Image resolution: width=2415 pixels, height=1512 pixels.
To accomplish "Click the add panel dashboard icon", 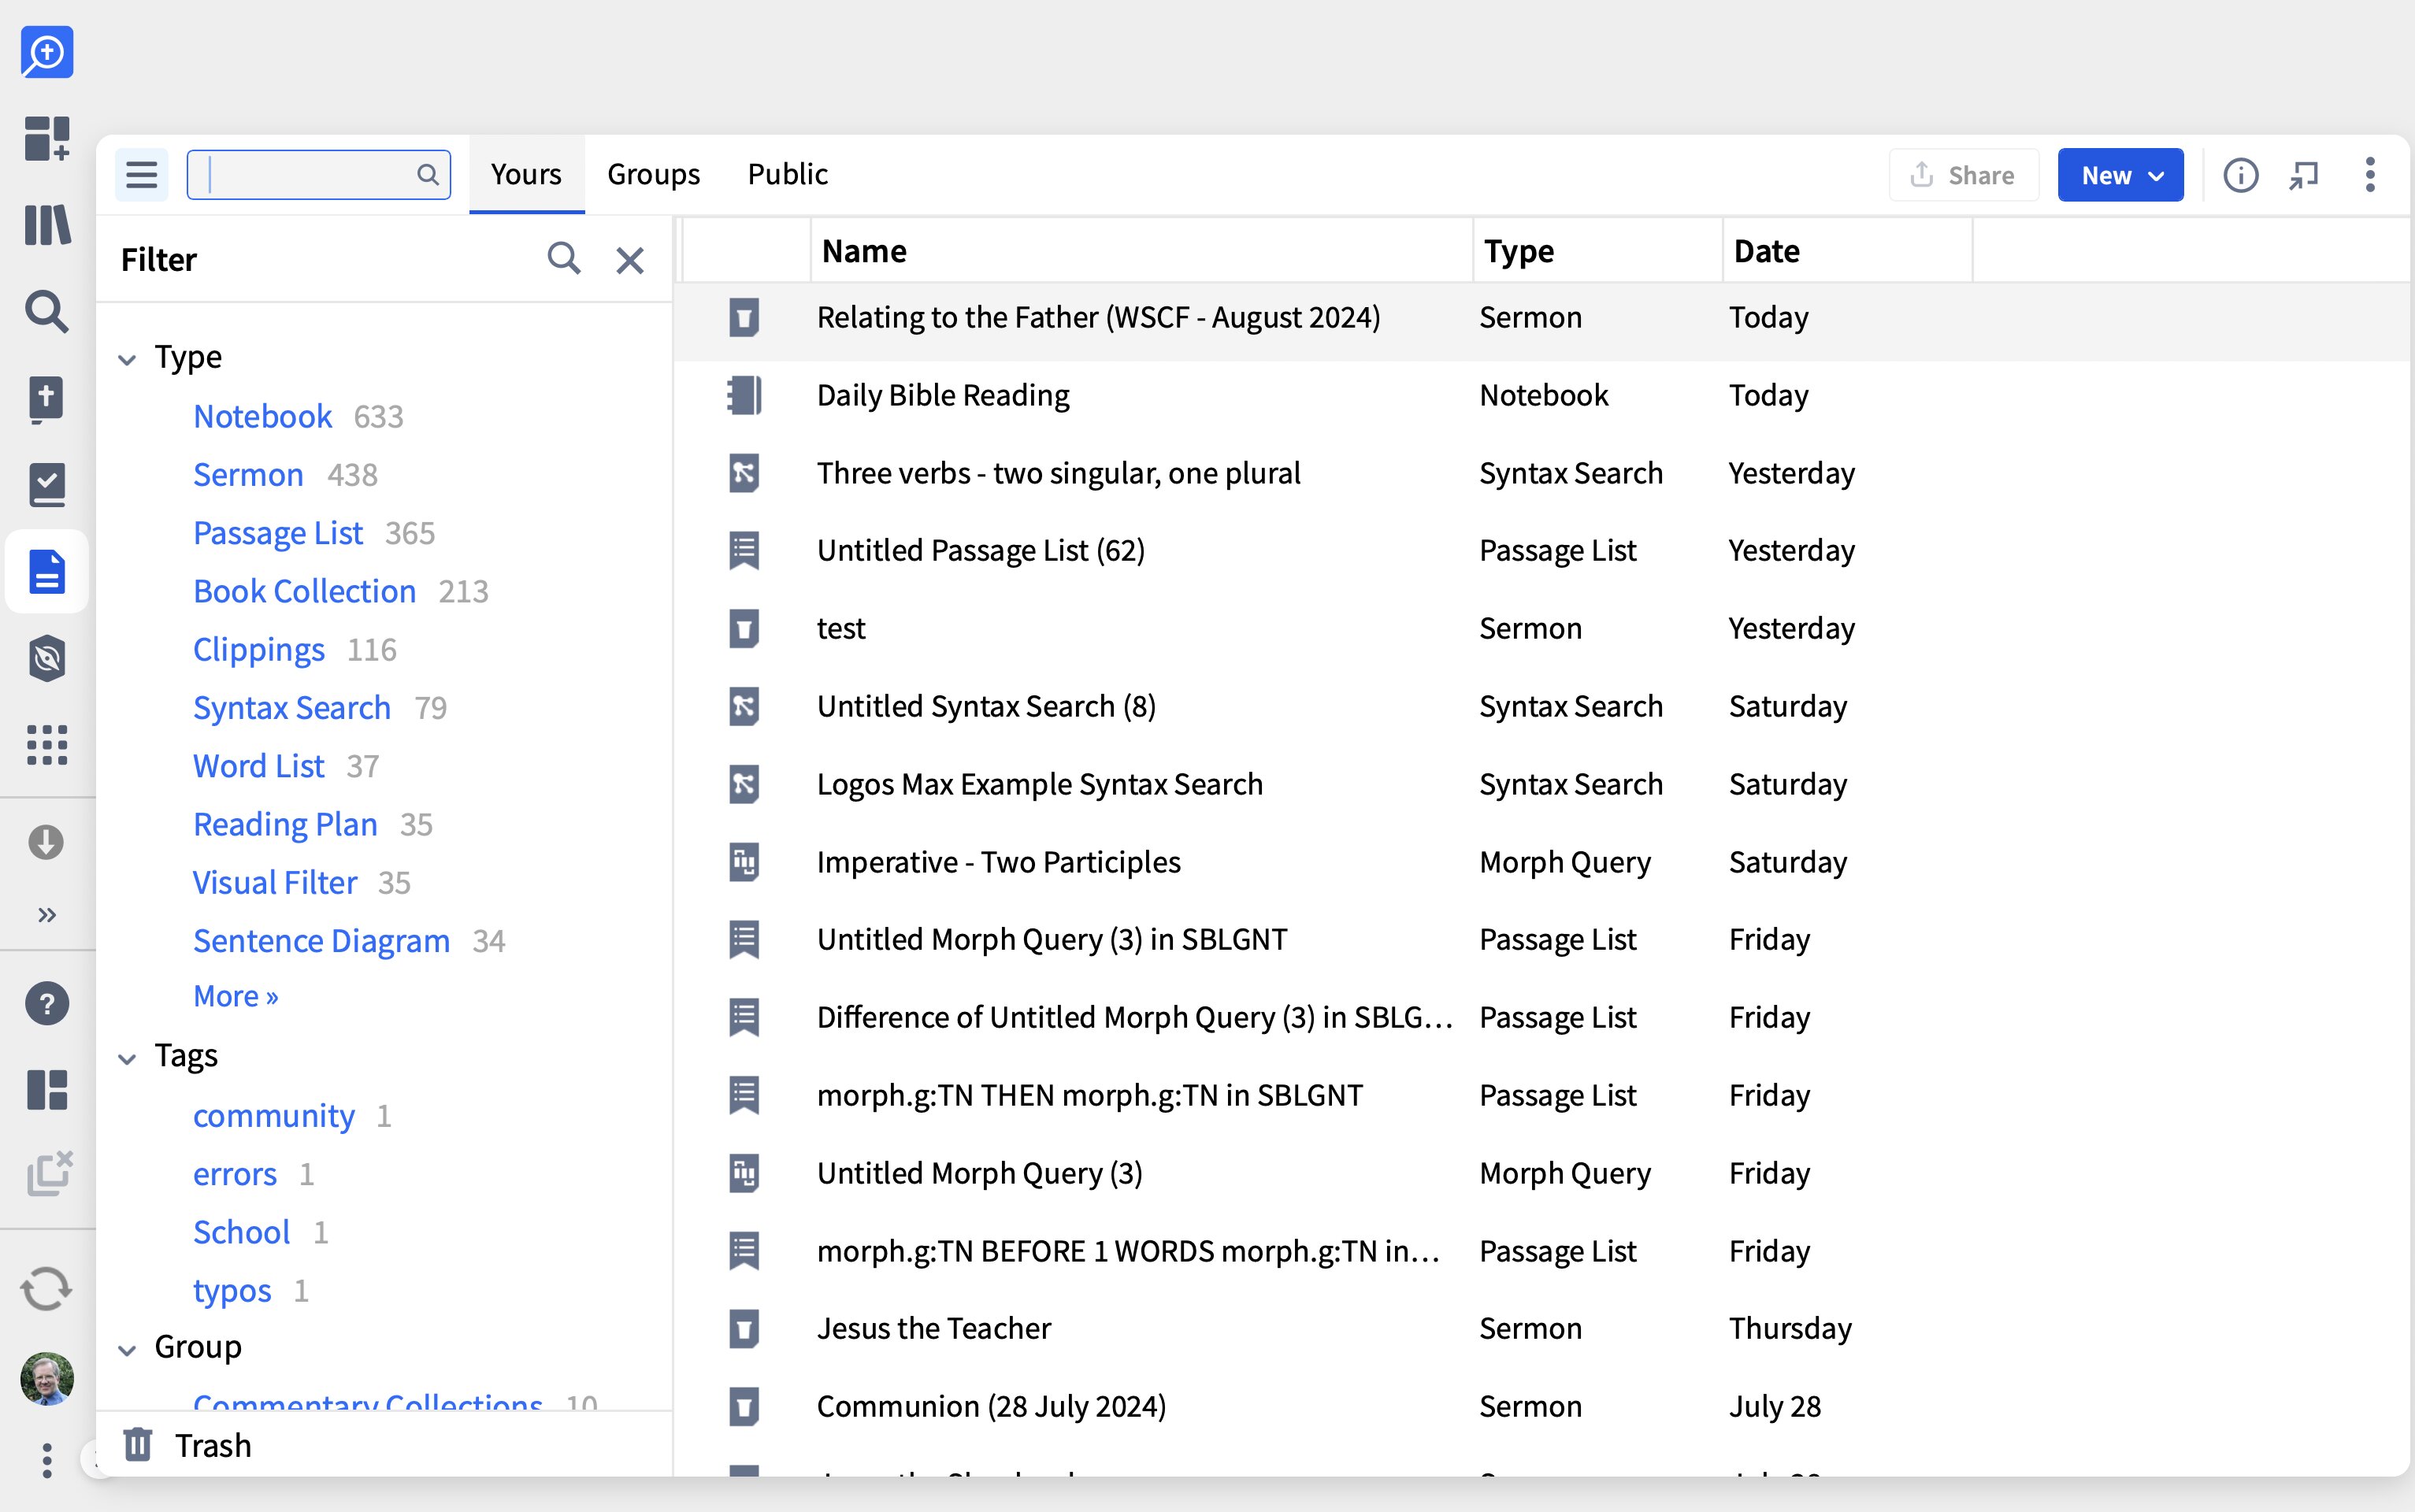I will pyautogui.click(x=47, y=138).
